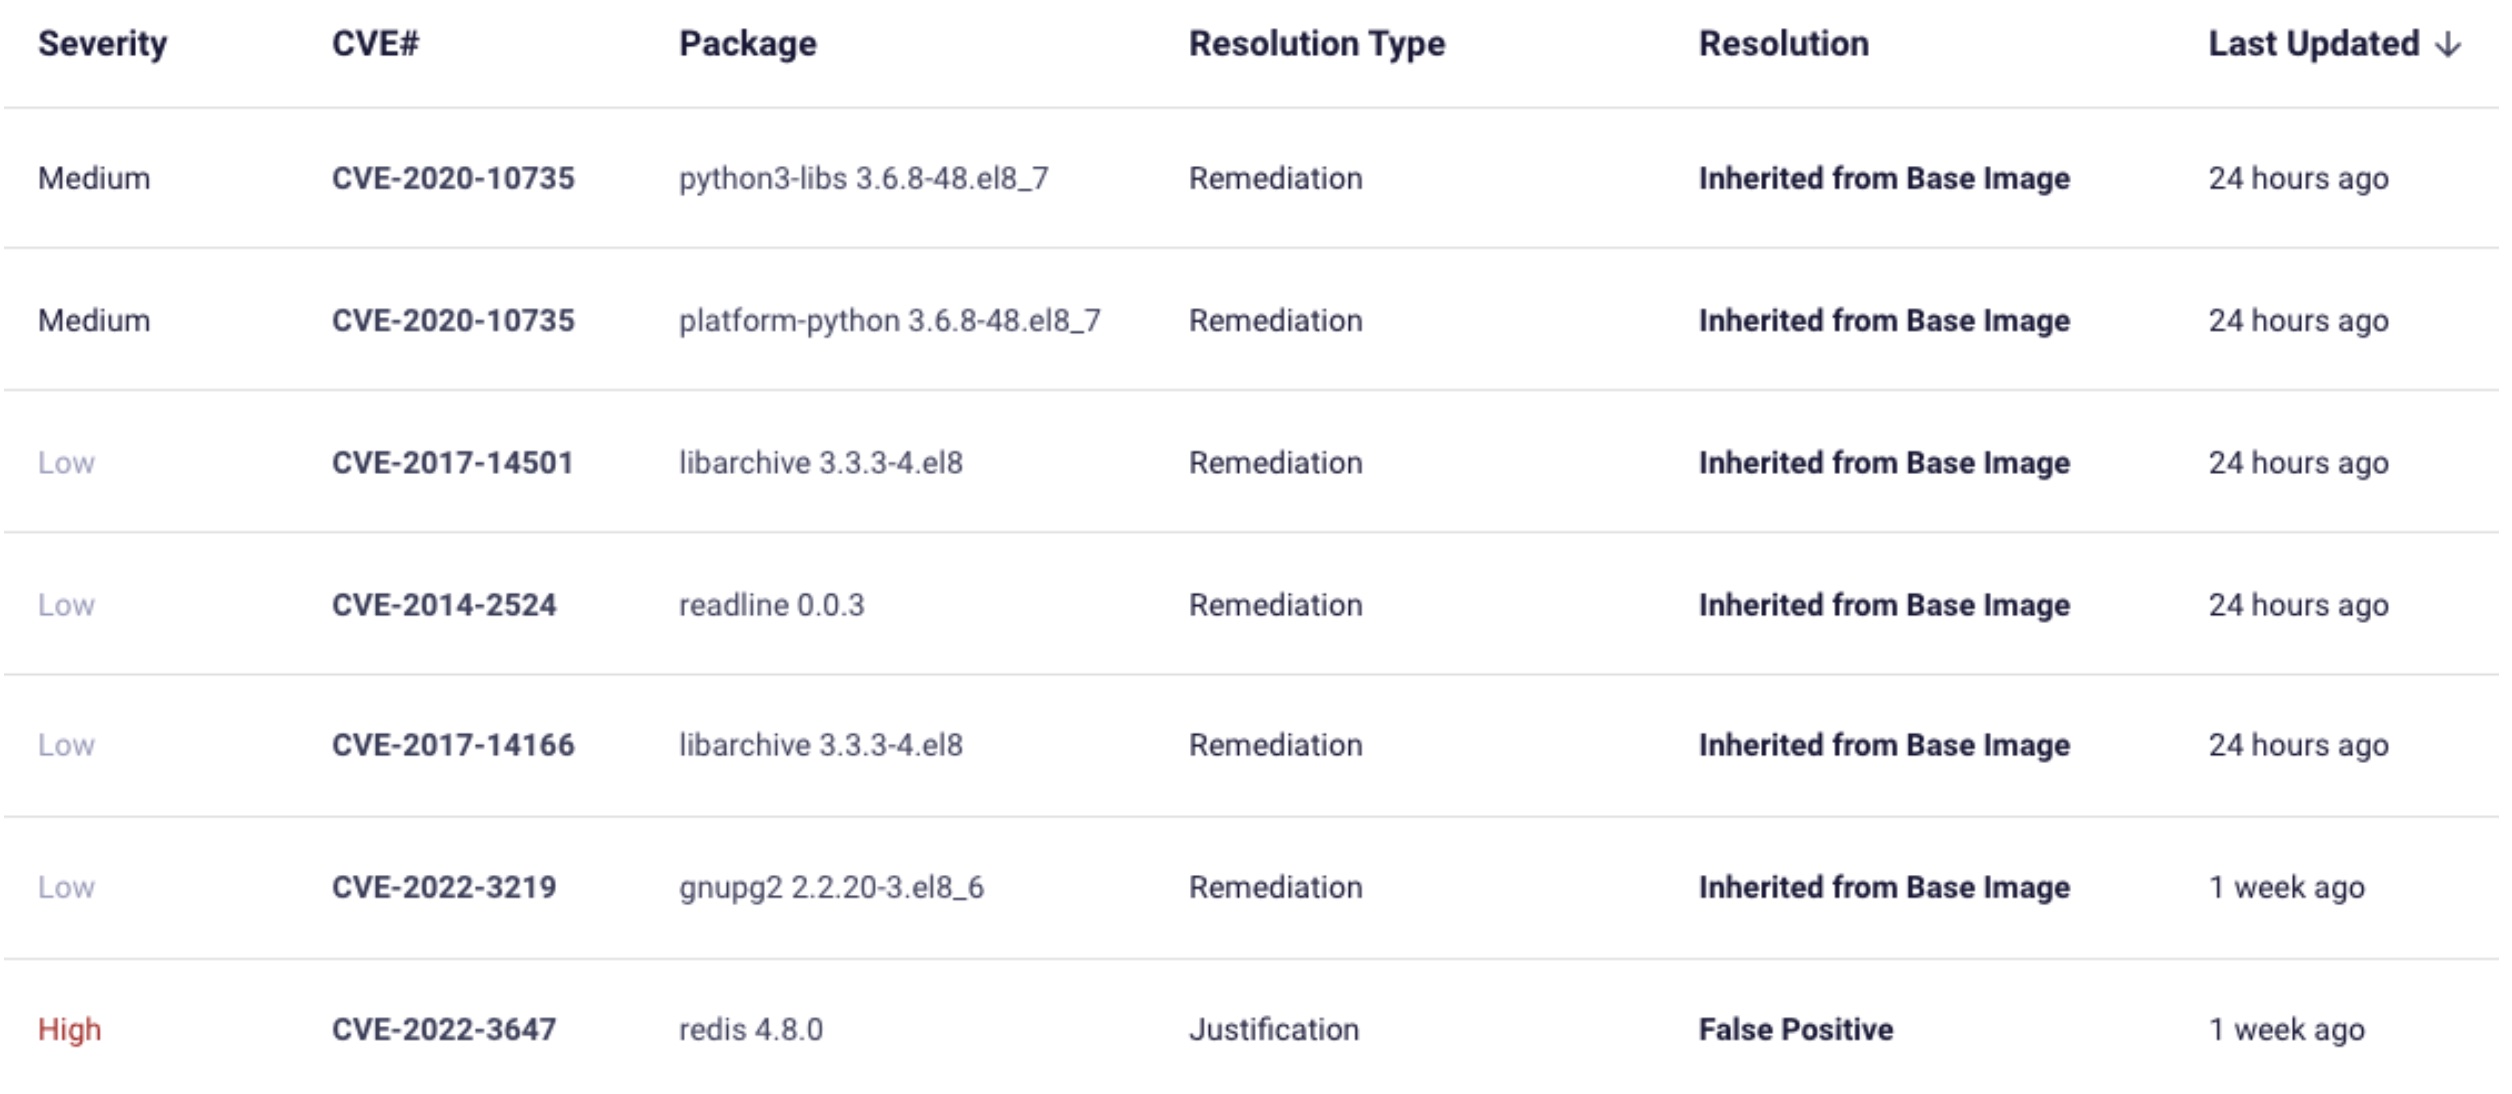The image size is (2512, 1094).
Task: Click Low severity in gnupg2 row
Action: click(67, 886)
